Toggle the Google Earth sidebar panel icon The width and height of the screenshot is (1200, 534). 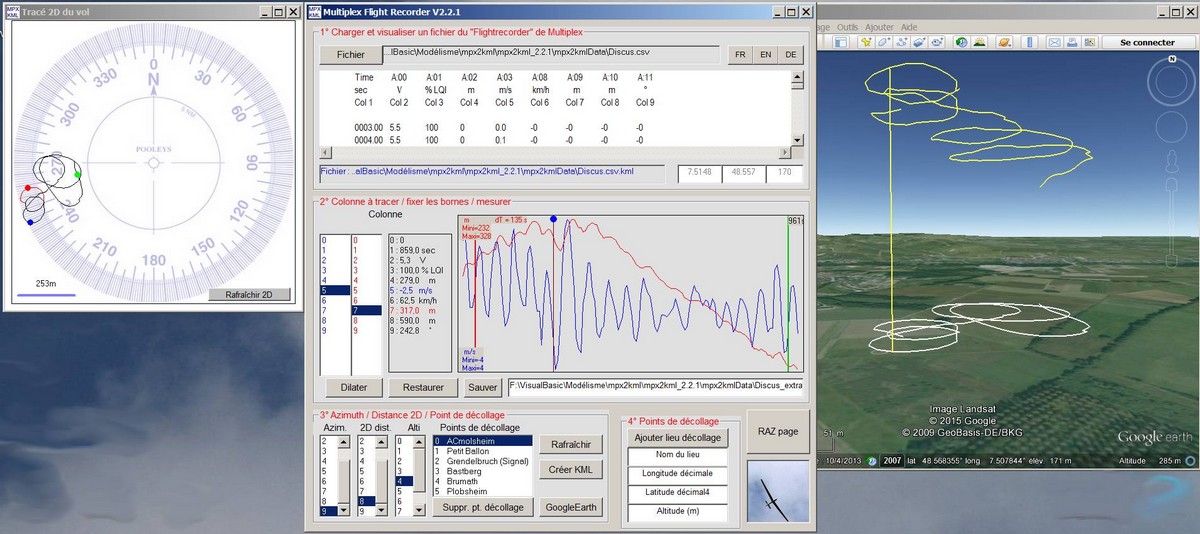pyautogui.click(x=841, y=42)
